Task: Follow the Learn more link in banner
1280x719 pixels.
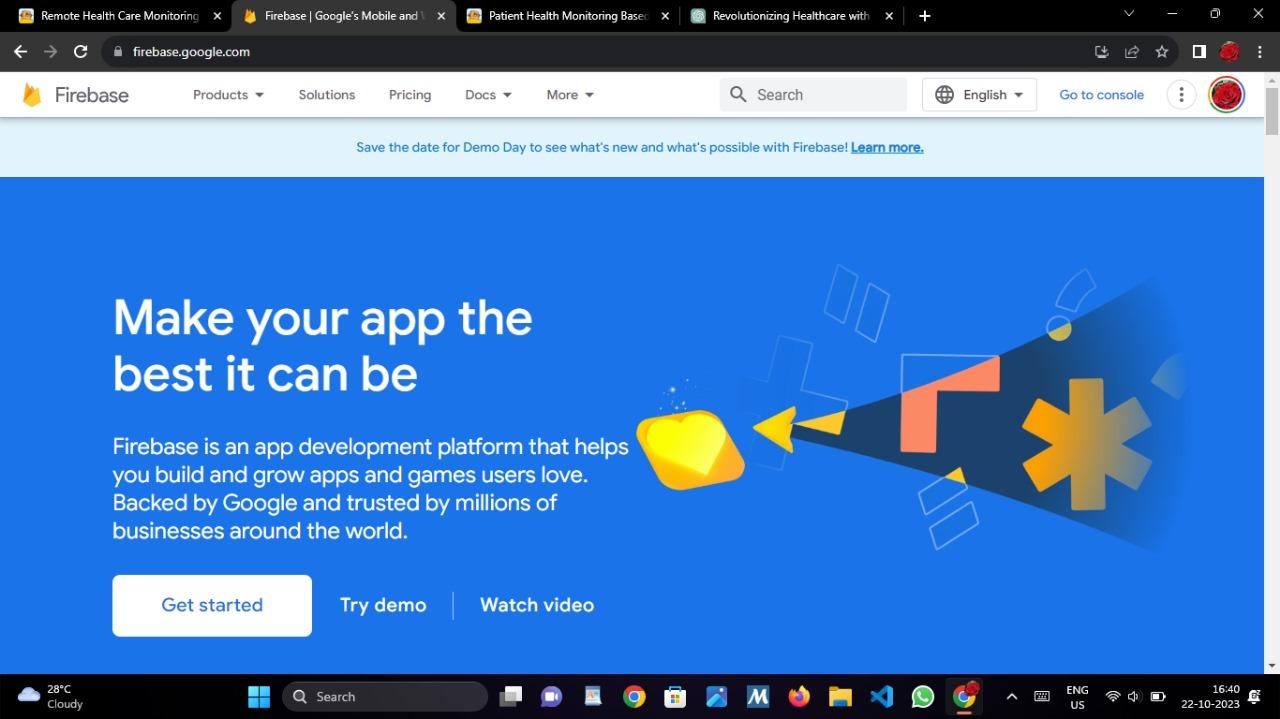Action: (x=887, y=147)
